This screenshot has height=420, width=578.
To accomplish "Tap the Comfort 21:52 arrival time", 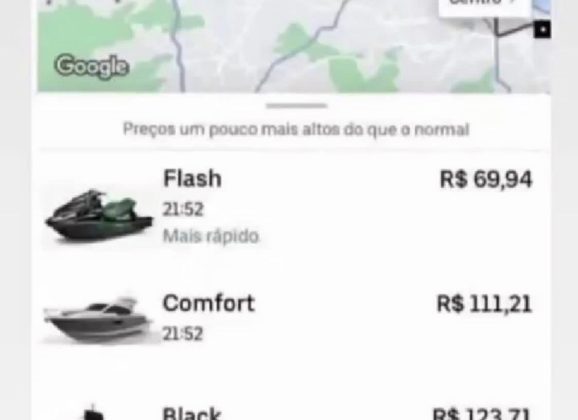I will 183,334.
